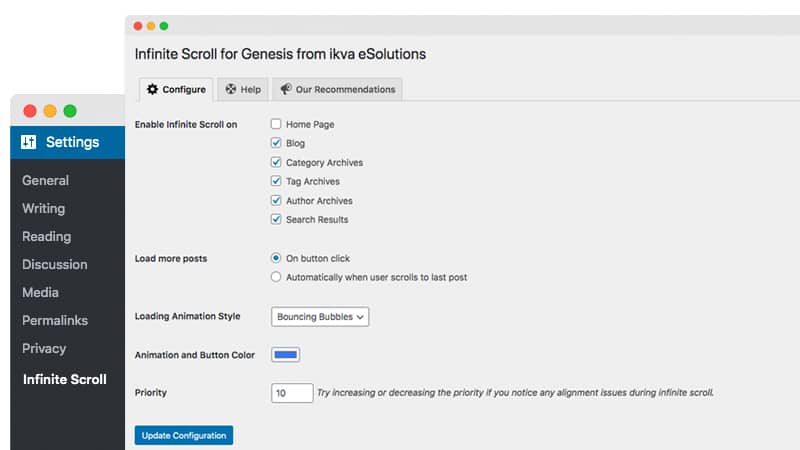The width and height of the screenshot is (800, 450).
Task: Click the 'Animation and Button Color' label
Action: pyautogui.click(x=194, y=355)
